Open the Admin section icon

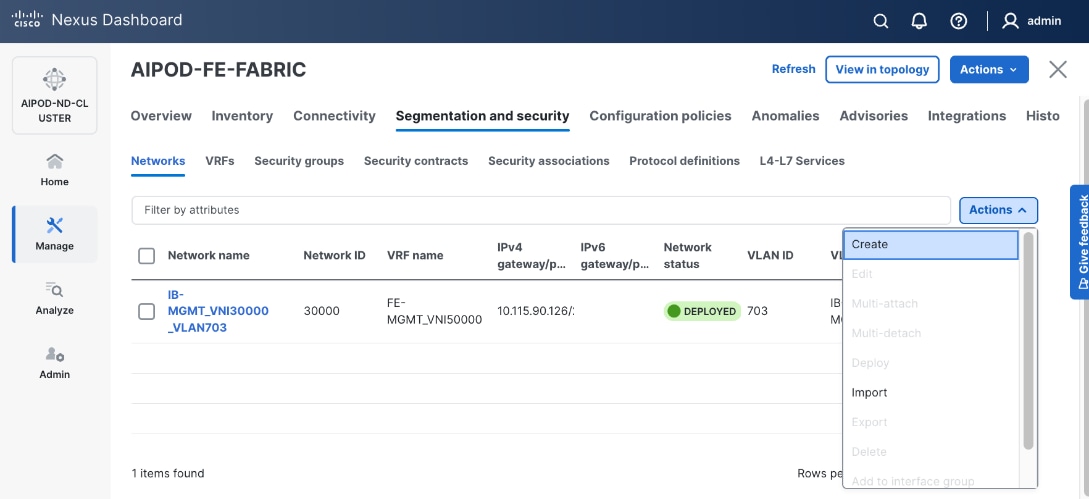(55, 361)
